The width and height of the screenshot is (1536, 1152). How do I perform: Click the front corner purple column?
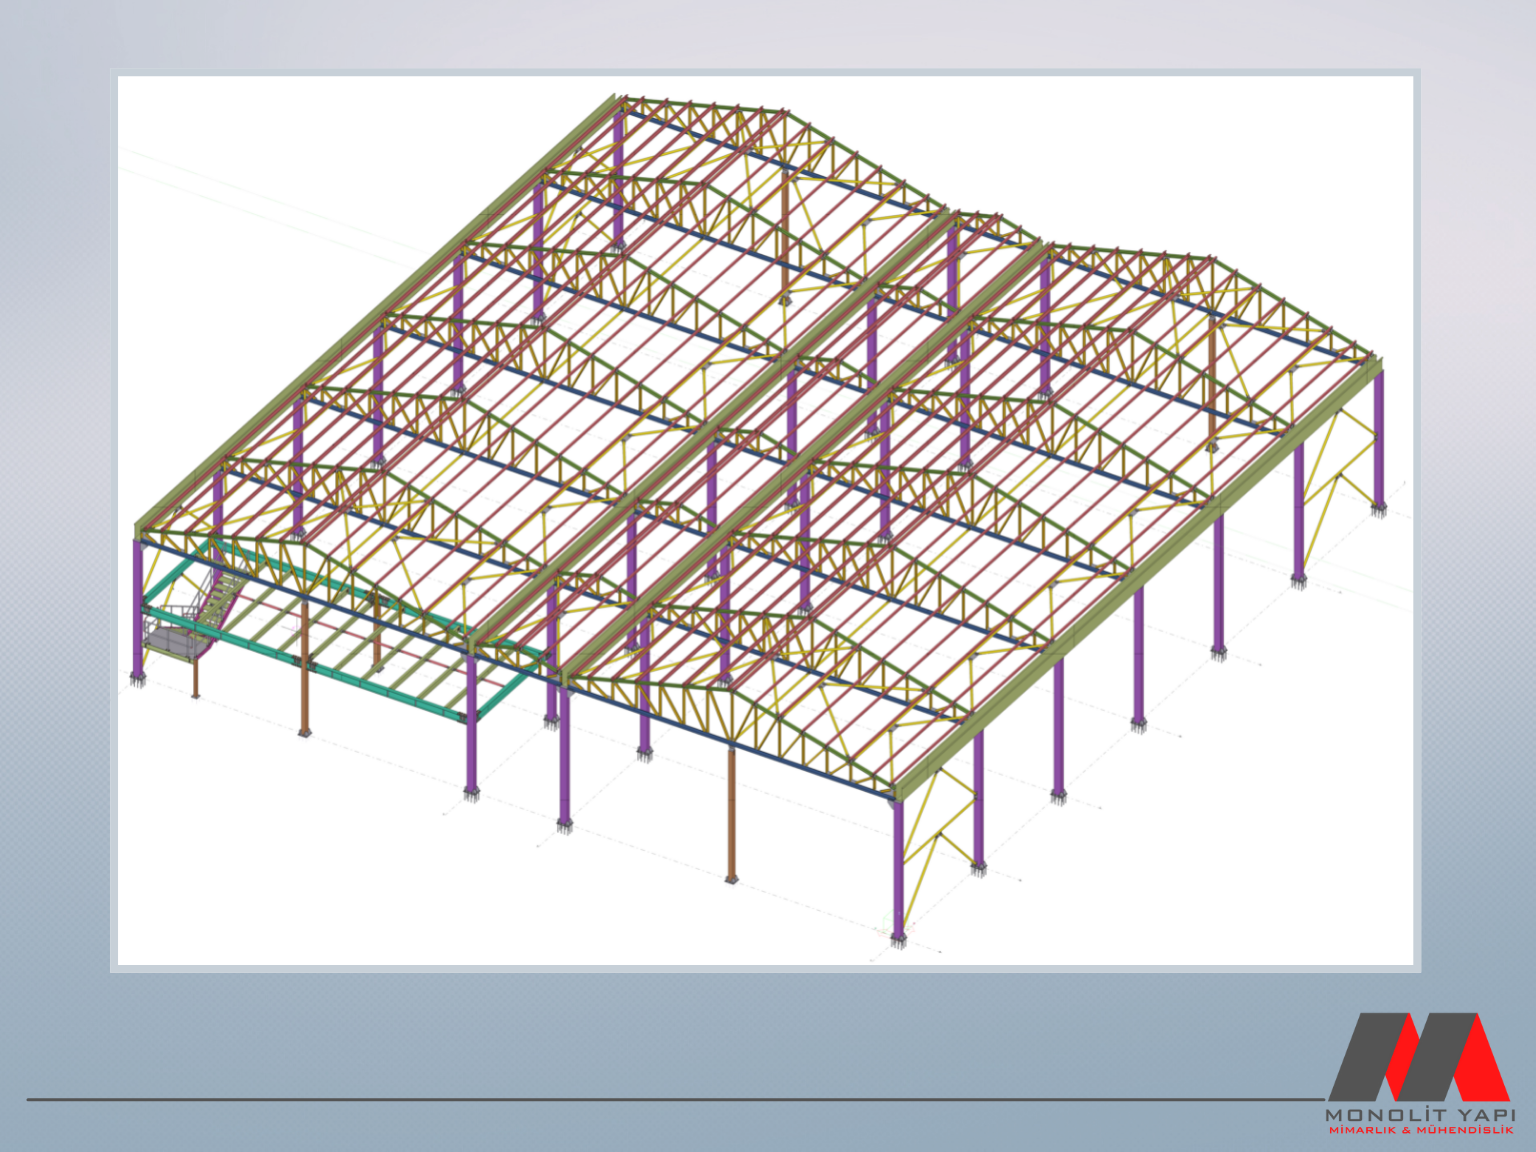[898, 870]
